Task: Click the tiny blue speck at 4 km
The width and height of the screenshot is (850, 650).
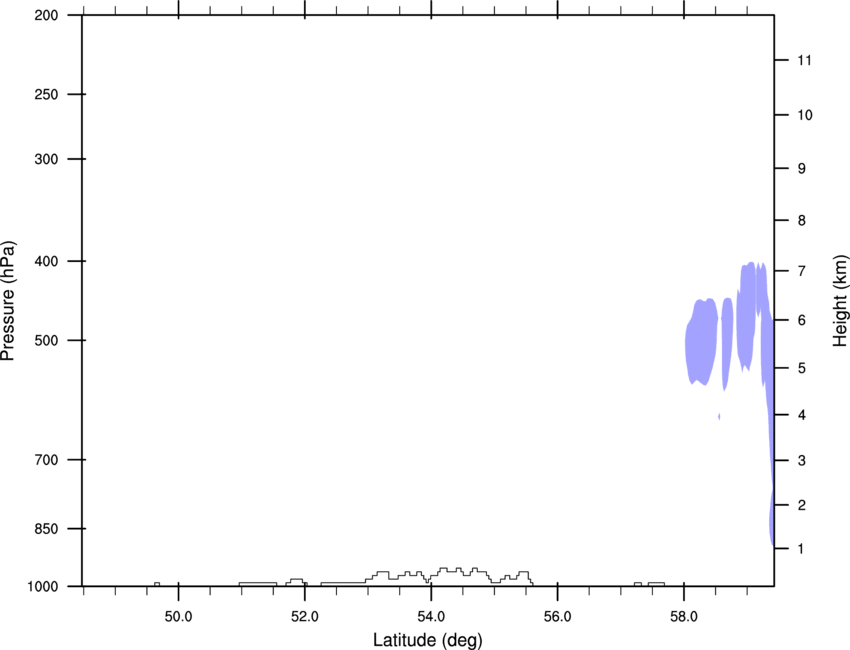Action: pos(719,416)
